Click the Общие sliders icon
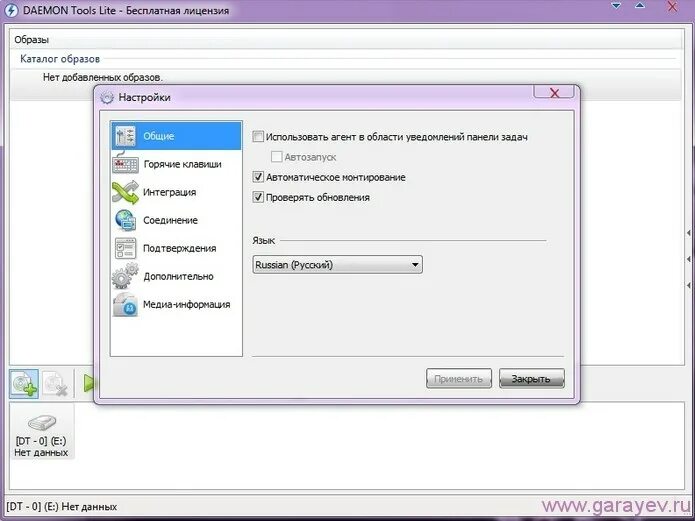This screenshot has height=521, width=695. click(125, 136)
